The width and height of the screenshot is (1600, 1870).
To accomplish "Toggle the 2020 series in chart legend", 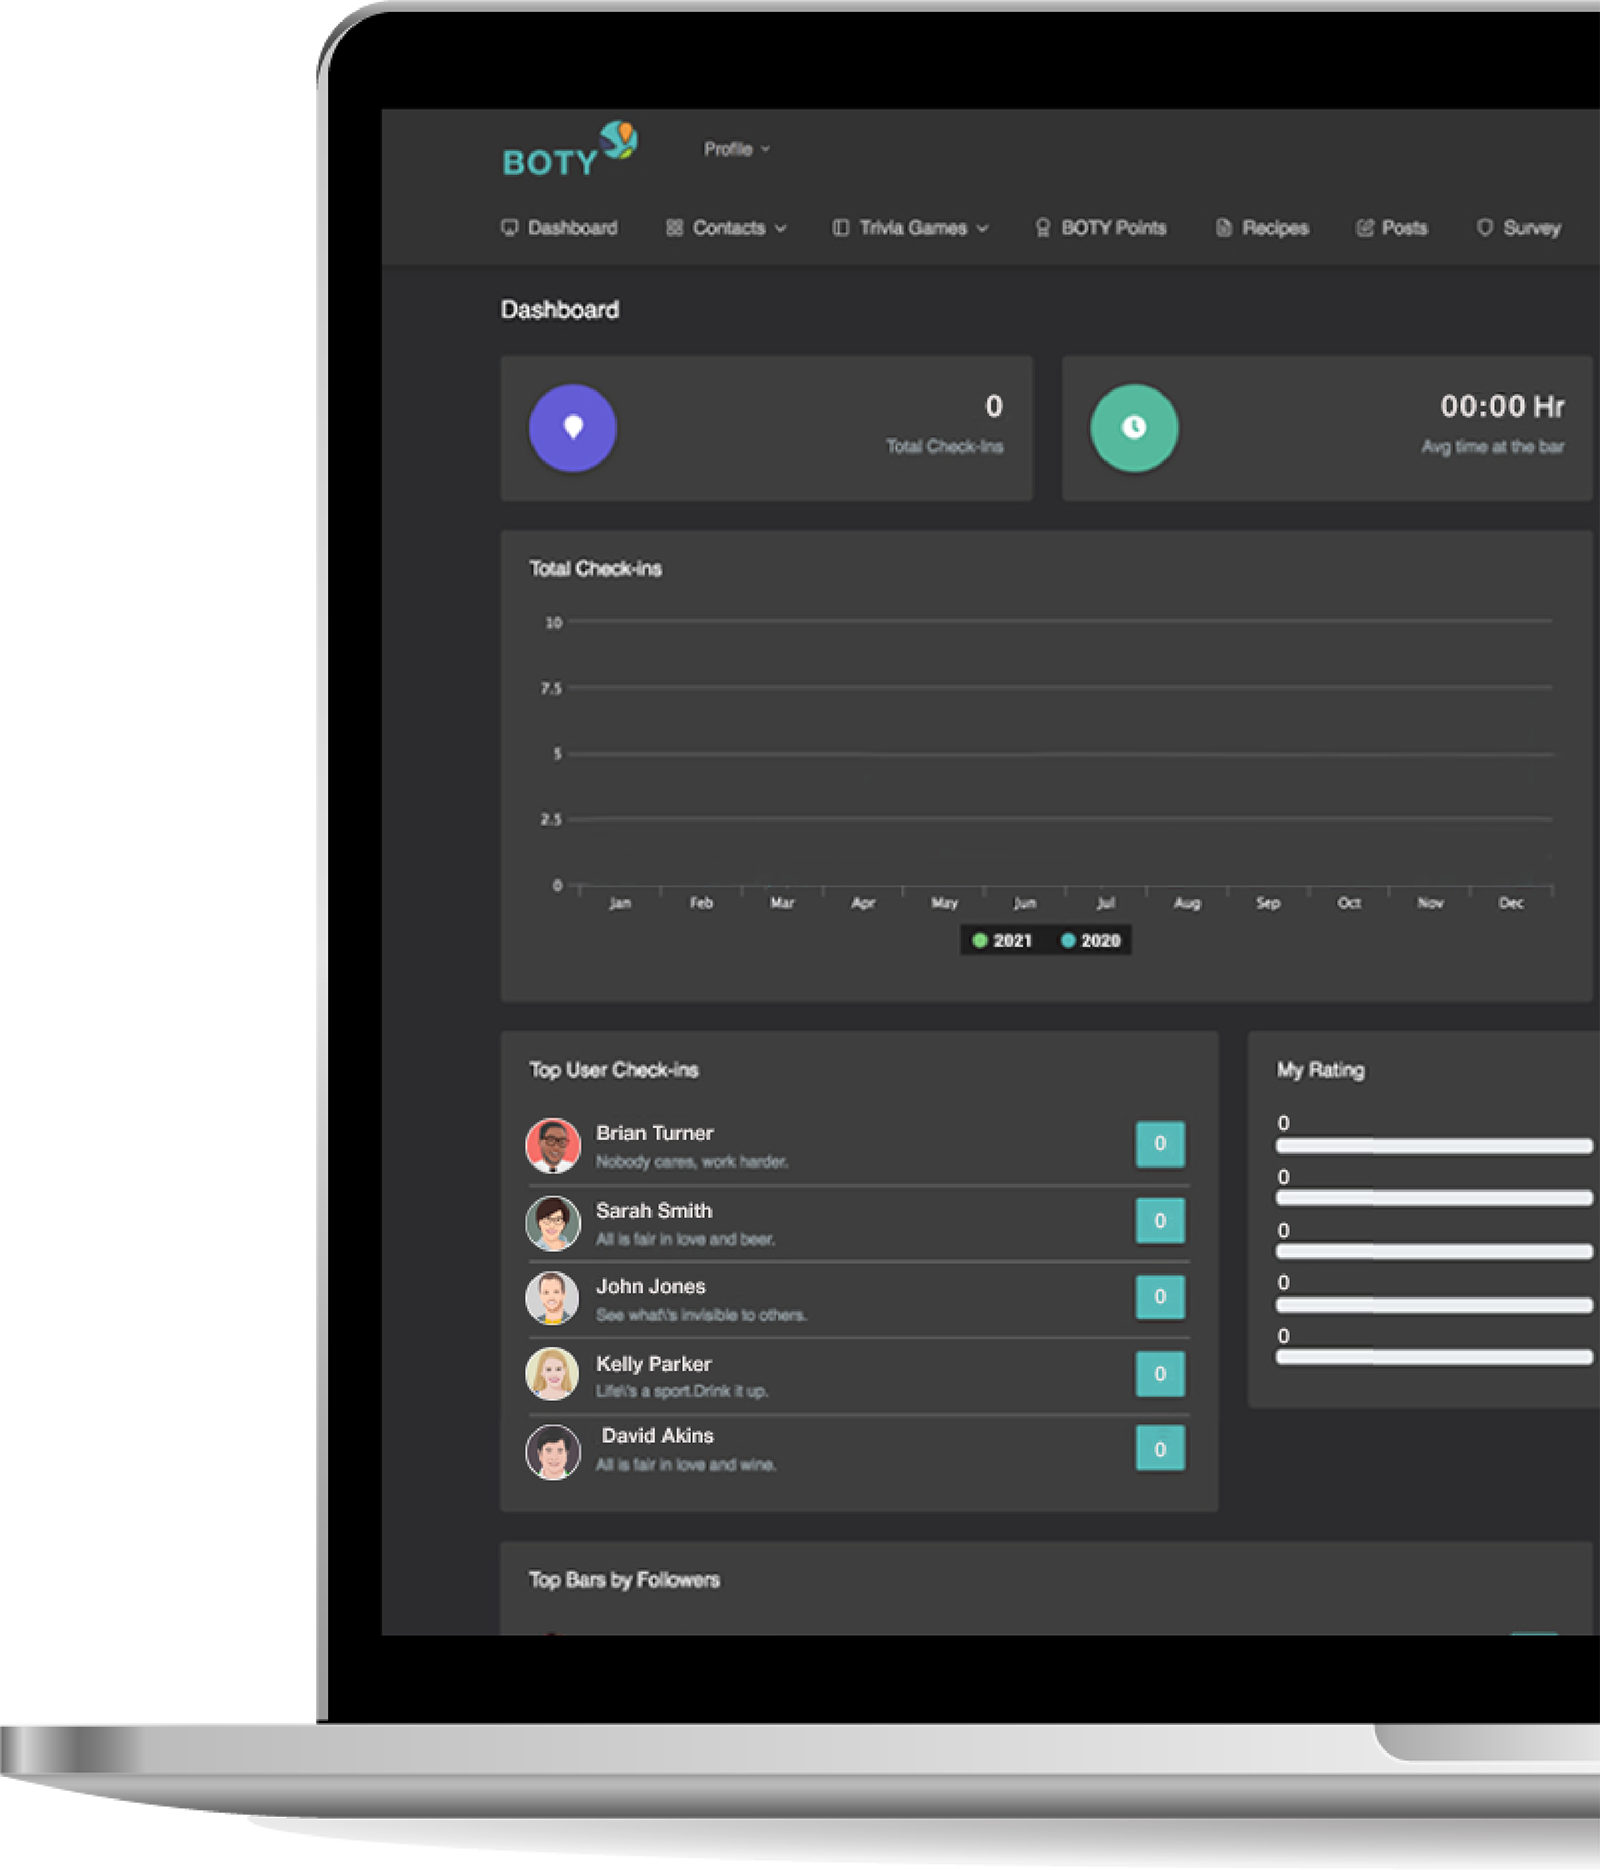I will coord(1091,941).
